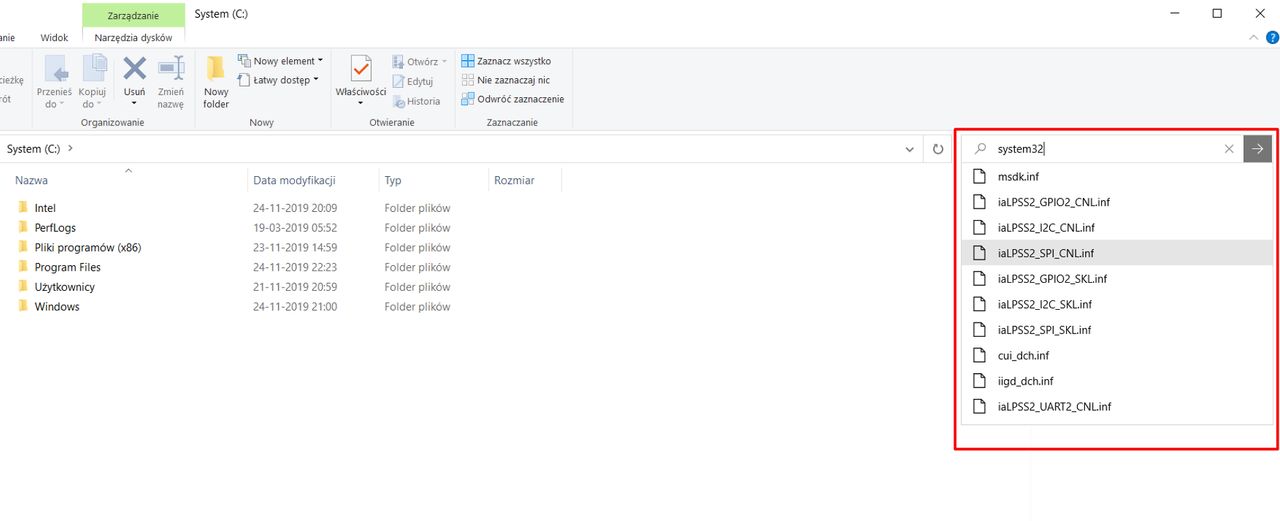Select the Program Files folder icon

(24, 267)
